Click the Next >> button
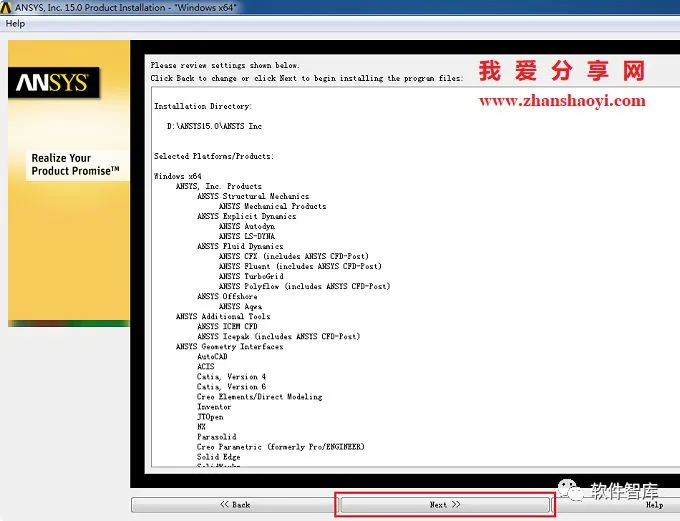 coord(445,505)
